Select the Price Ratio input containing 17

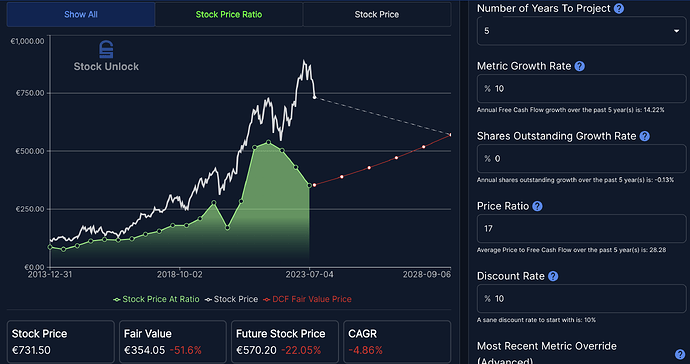(x=581, y=228)
